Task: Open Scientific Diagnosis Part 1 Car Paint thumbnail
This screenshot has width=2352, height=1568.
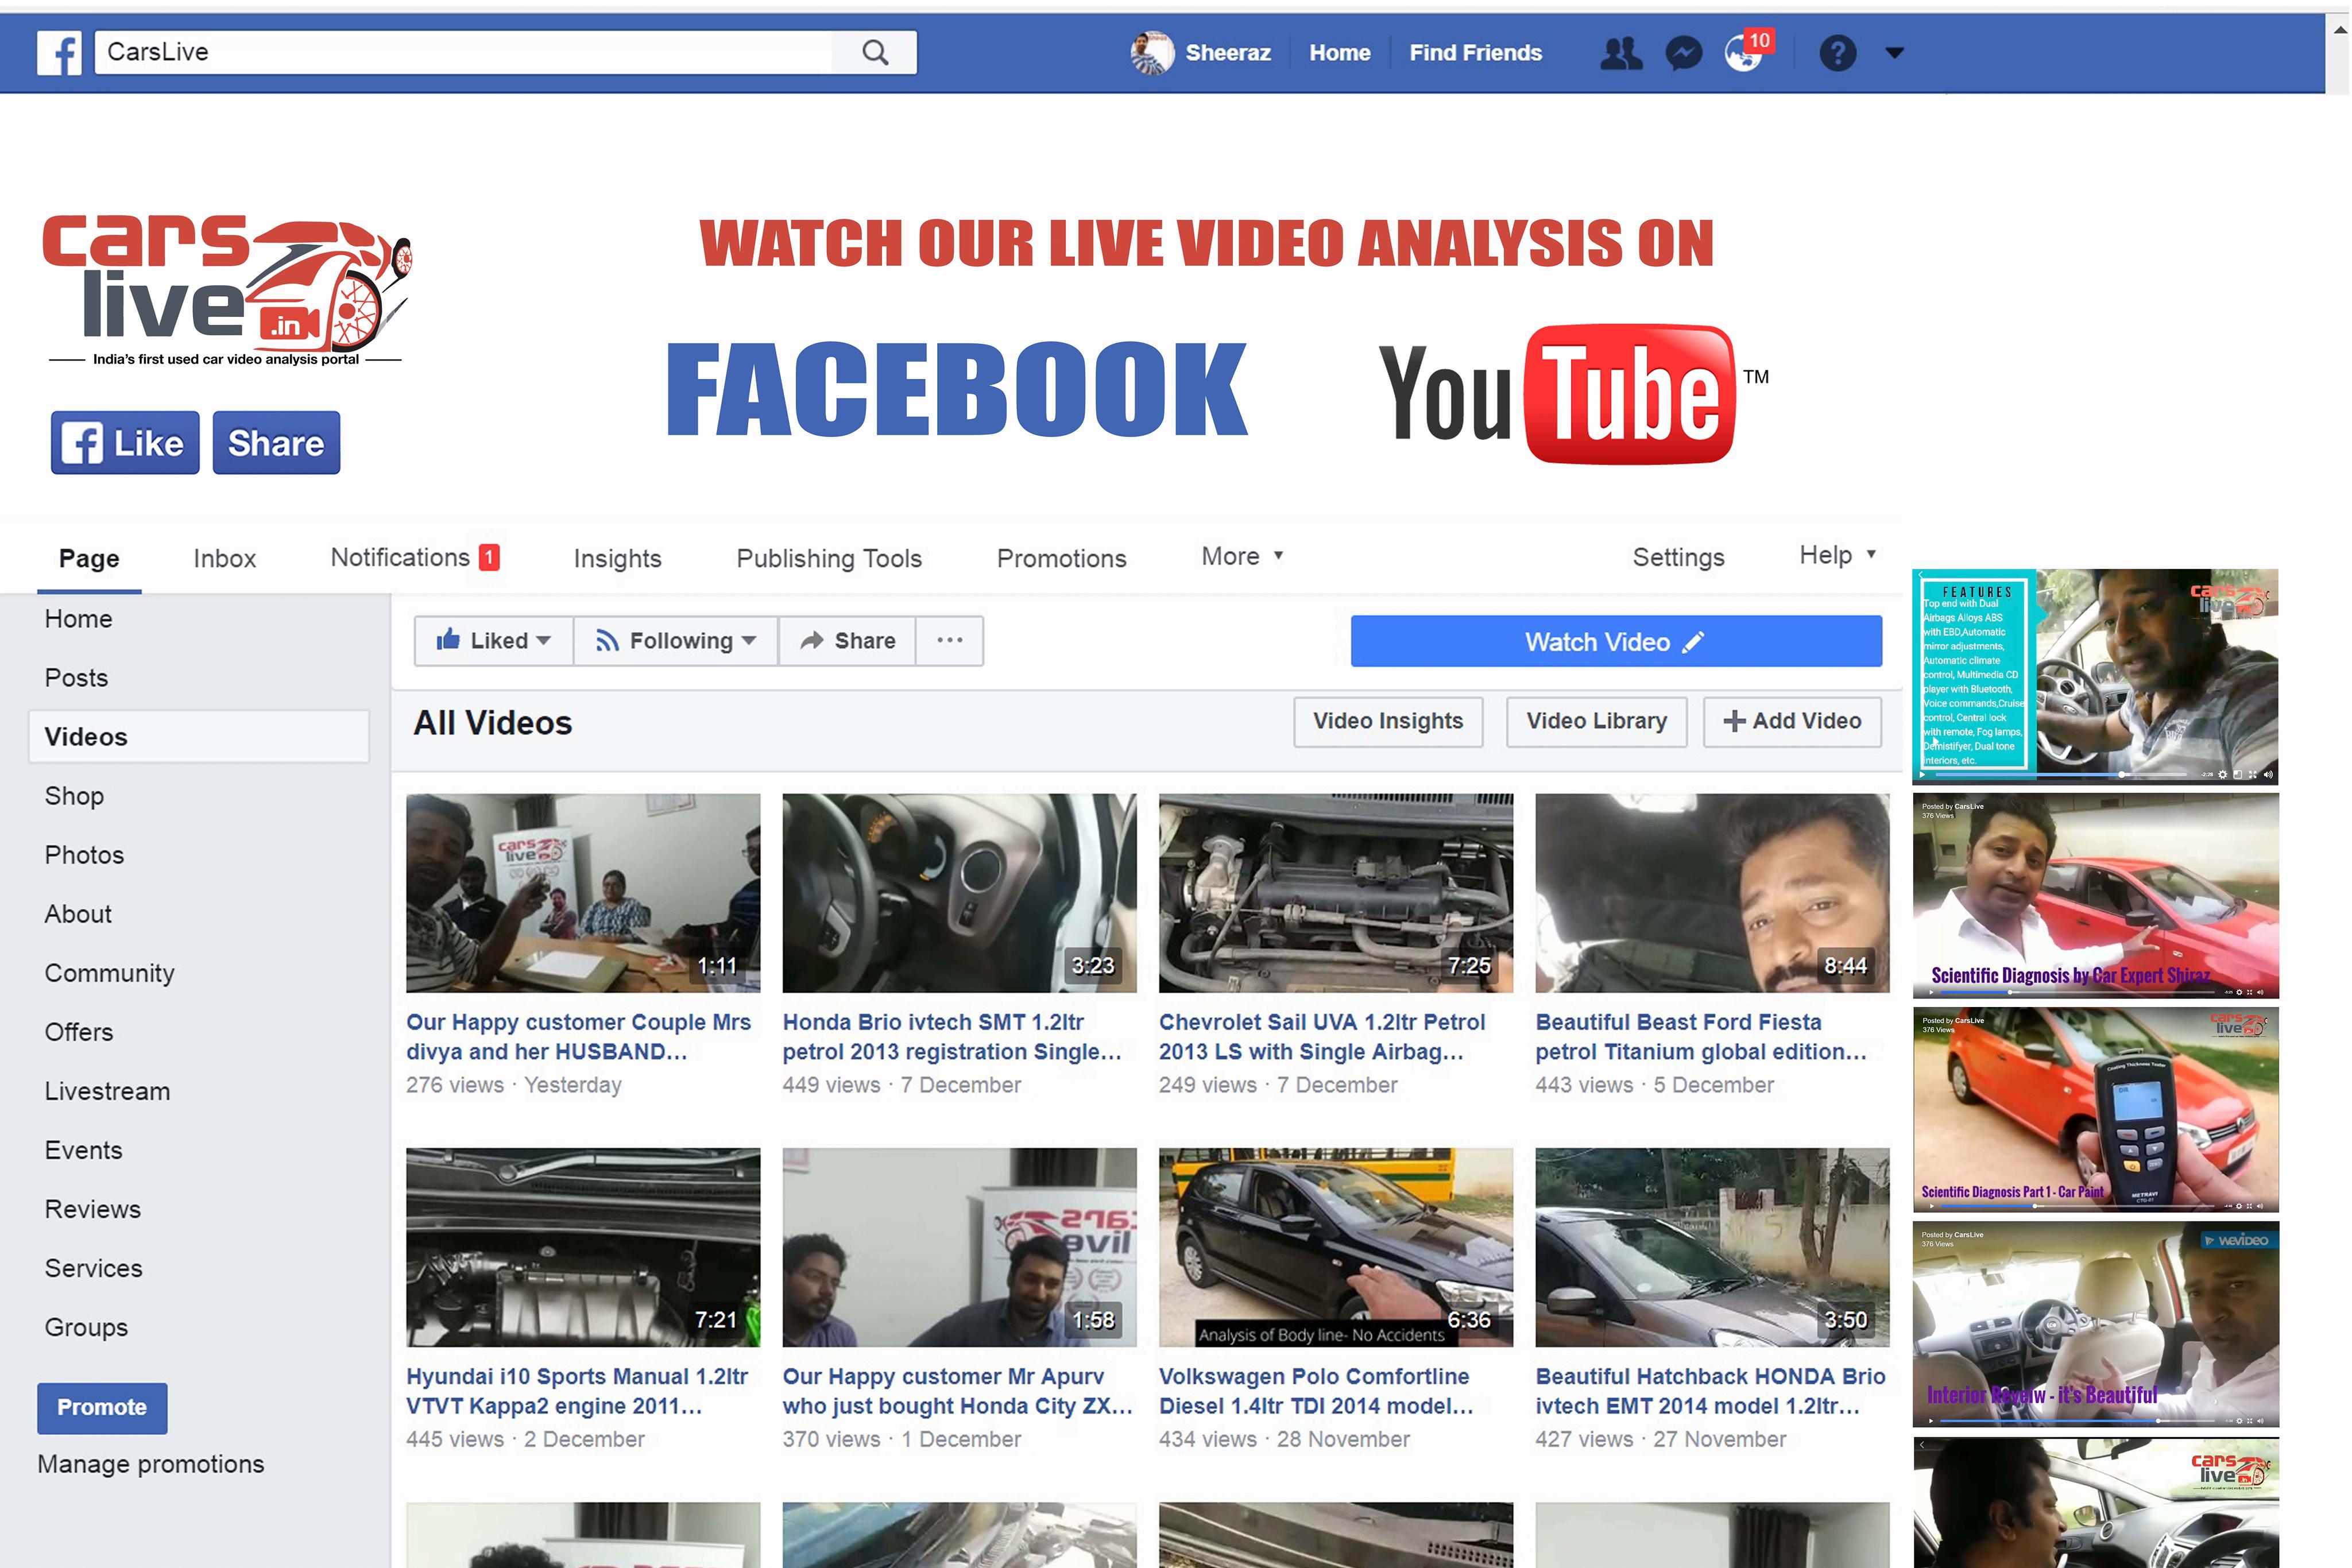Action: [x=2095, y=1110]
